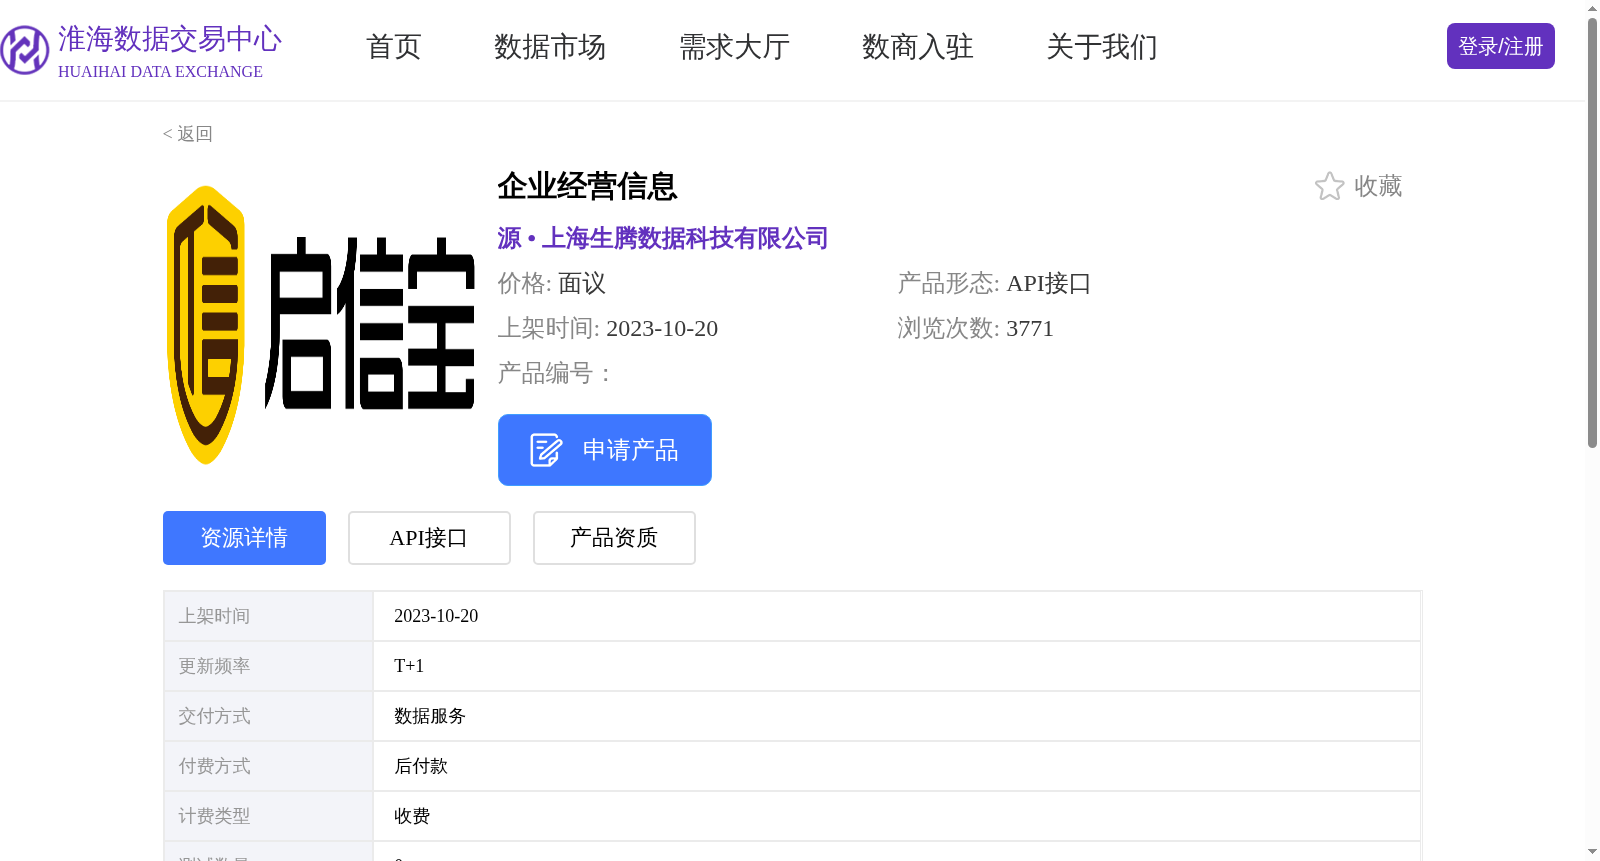Switch to the 资源详情 tab
Image resolution: width=1600 pixels, height=861 pixels.
(244, 538)
